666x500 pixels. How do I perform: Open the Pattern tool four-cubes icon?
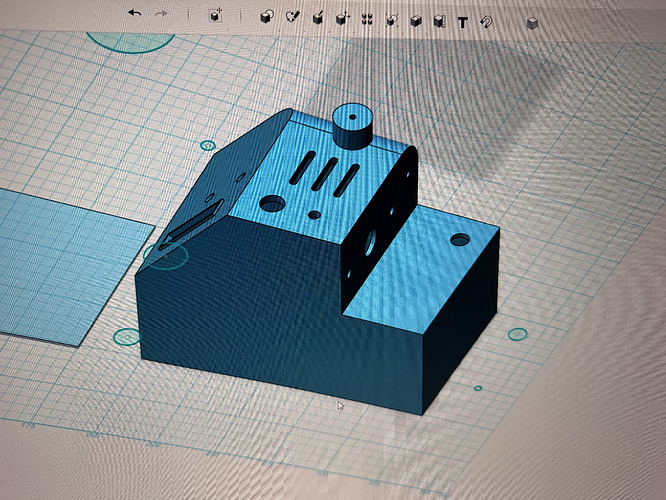pos(367,19)
